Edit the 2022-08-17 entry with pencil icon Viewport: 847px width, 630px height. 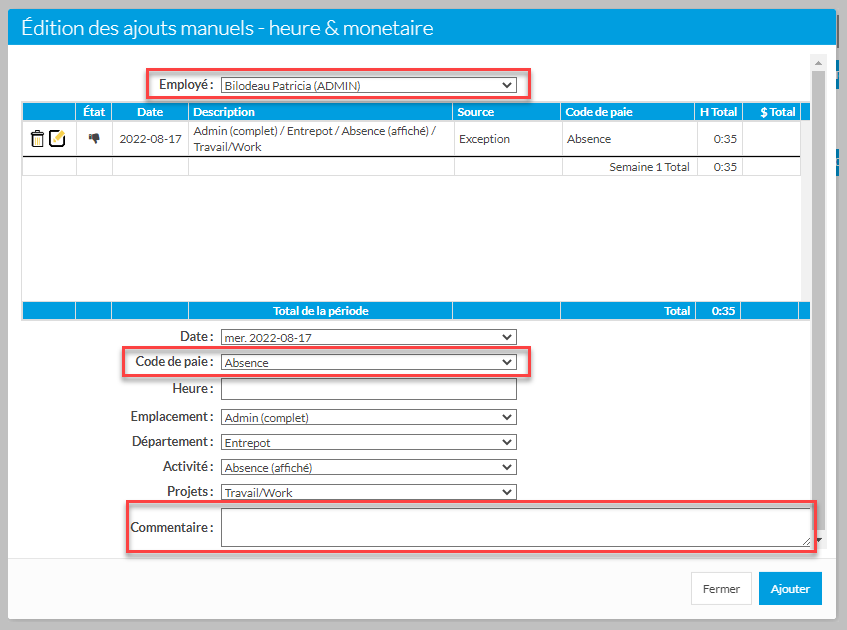(57, 138)
